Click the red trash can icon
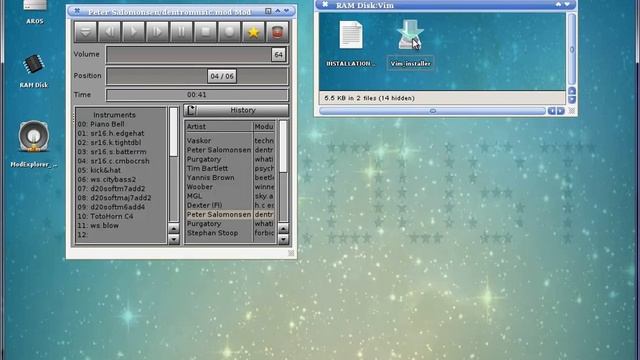This screenshot has width=640, height=360. pos(278,32)
